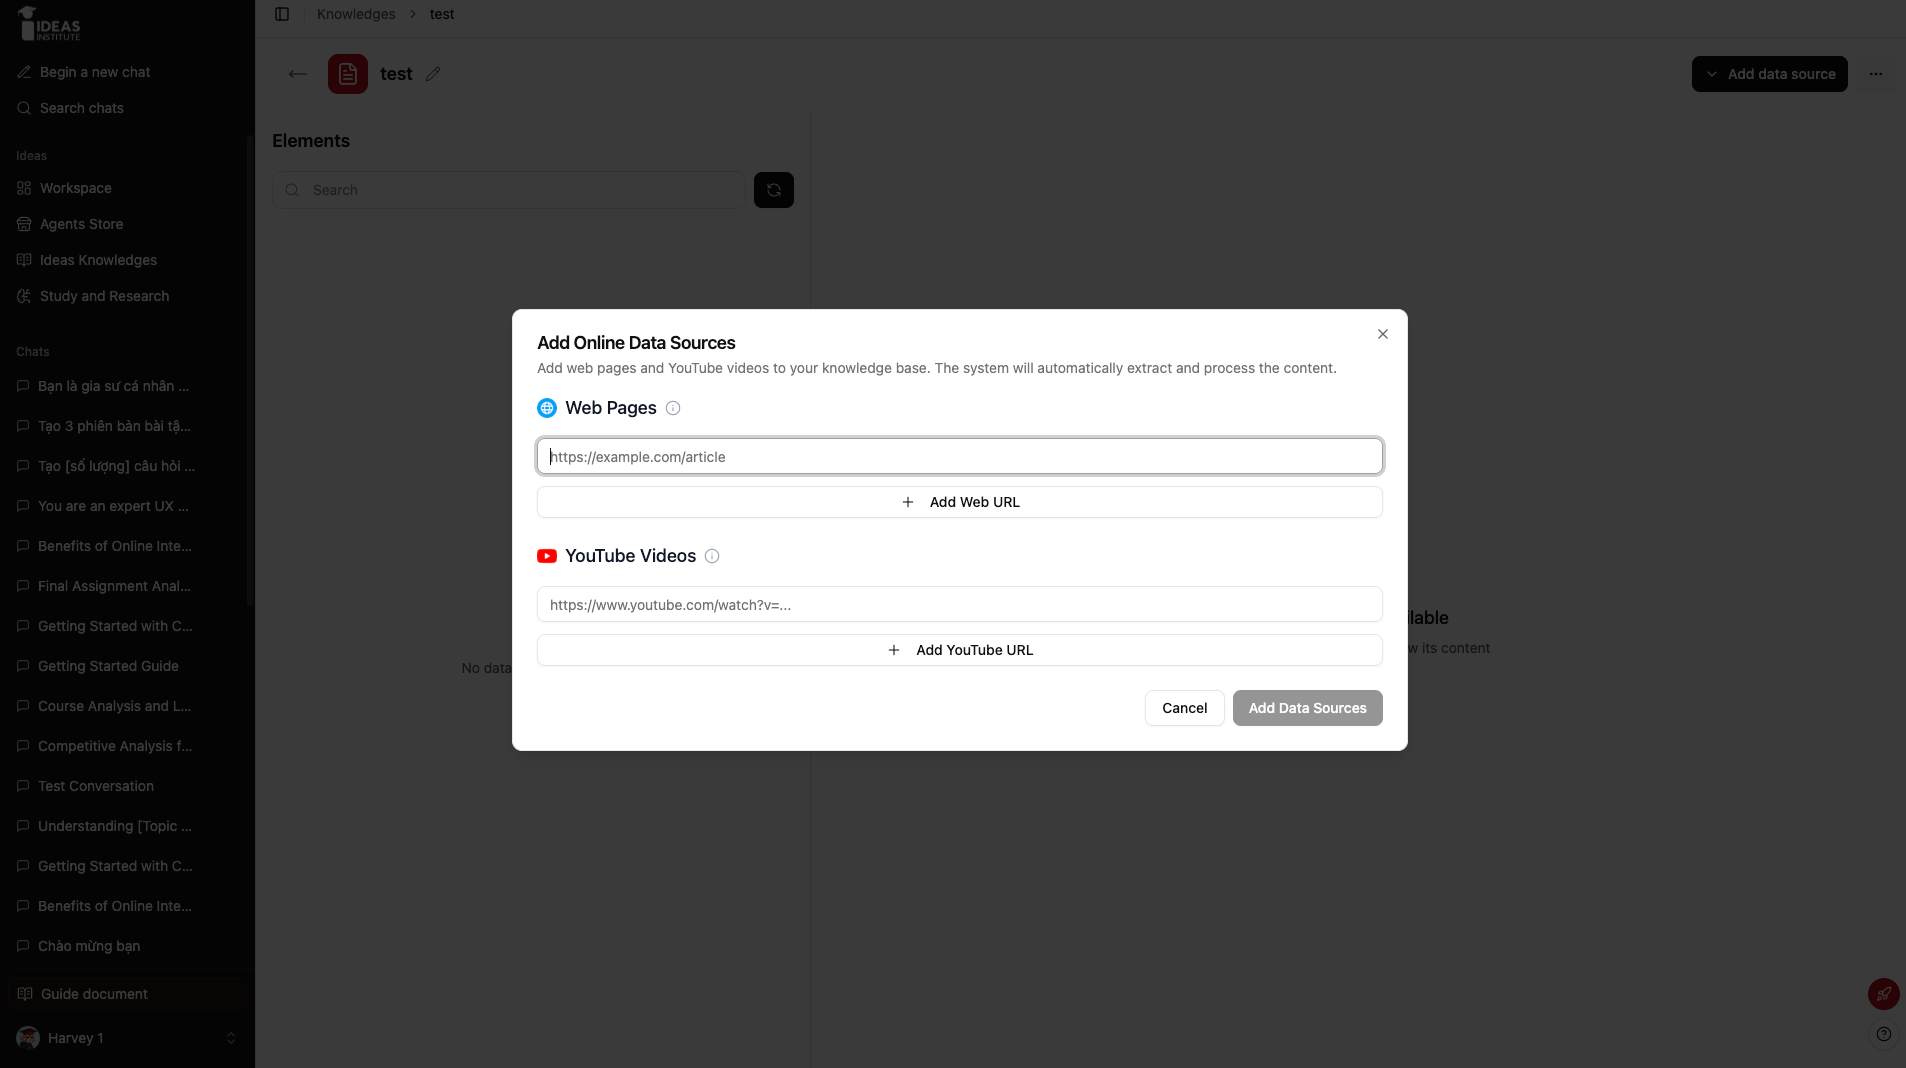Viewport: 1906px width, 1068px height.
Task: Click the Harvey 1 avatar
Action: point(28,1038)
